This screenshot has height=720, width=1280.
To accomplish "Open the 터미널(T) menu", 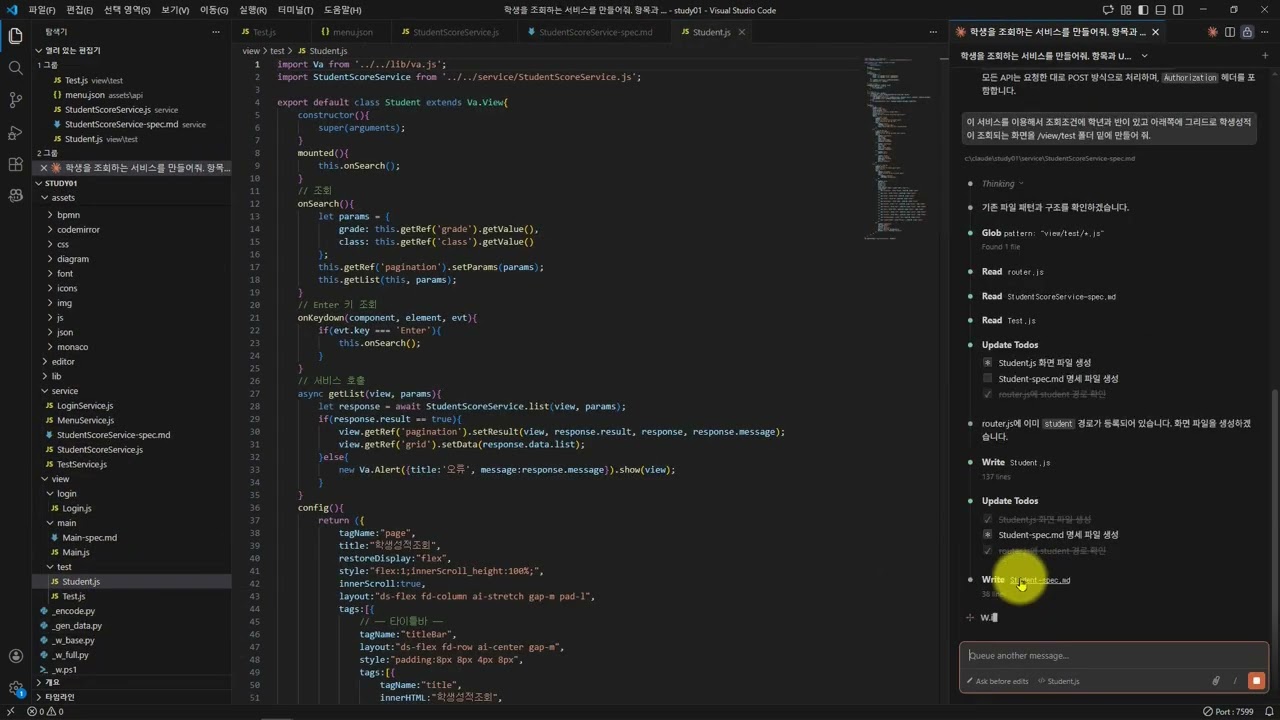I will point(295,10).
